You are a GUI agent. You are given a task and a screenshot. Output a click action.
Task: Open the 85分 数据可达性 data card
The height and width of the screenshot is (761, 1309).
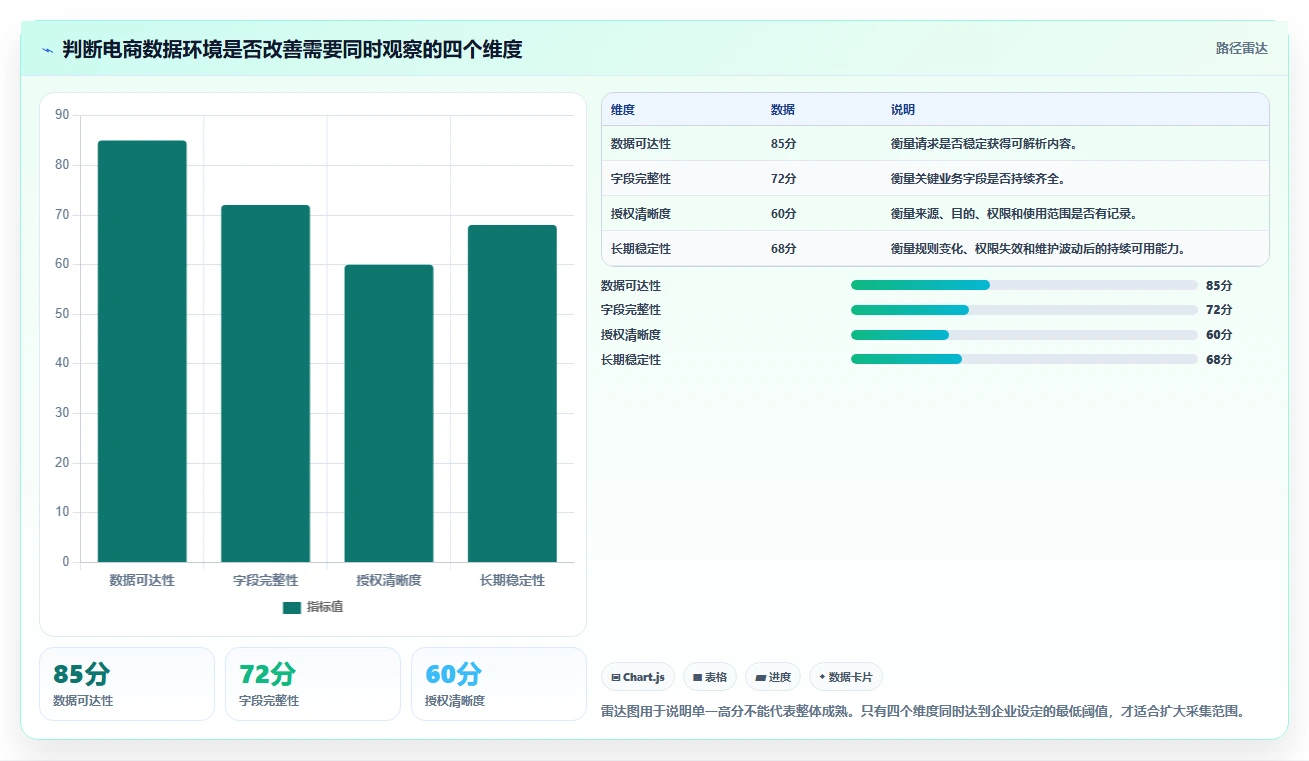tap(127, 684)
